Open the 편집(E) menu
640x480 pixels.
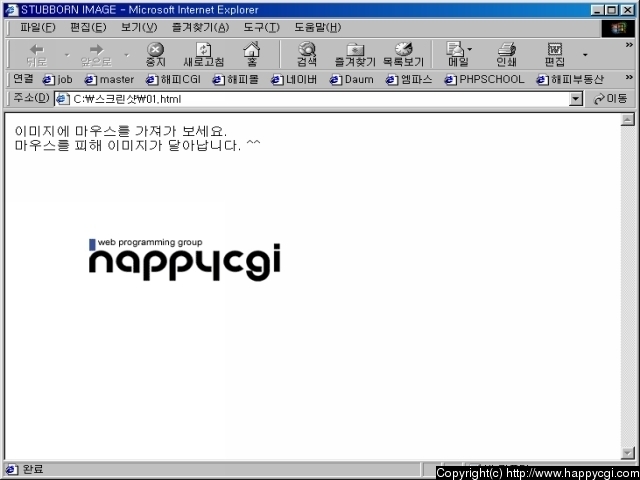[88, 27]
